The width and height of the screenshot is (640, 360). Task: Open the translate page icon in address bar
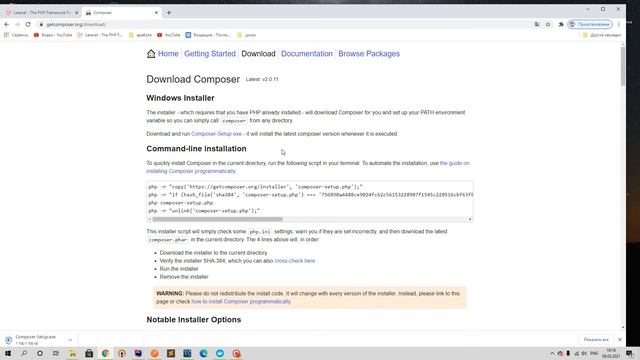pos(537,24)
